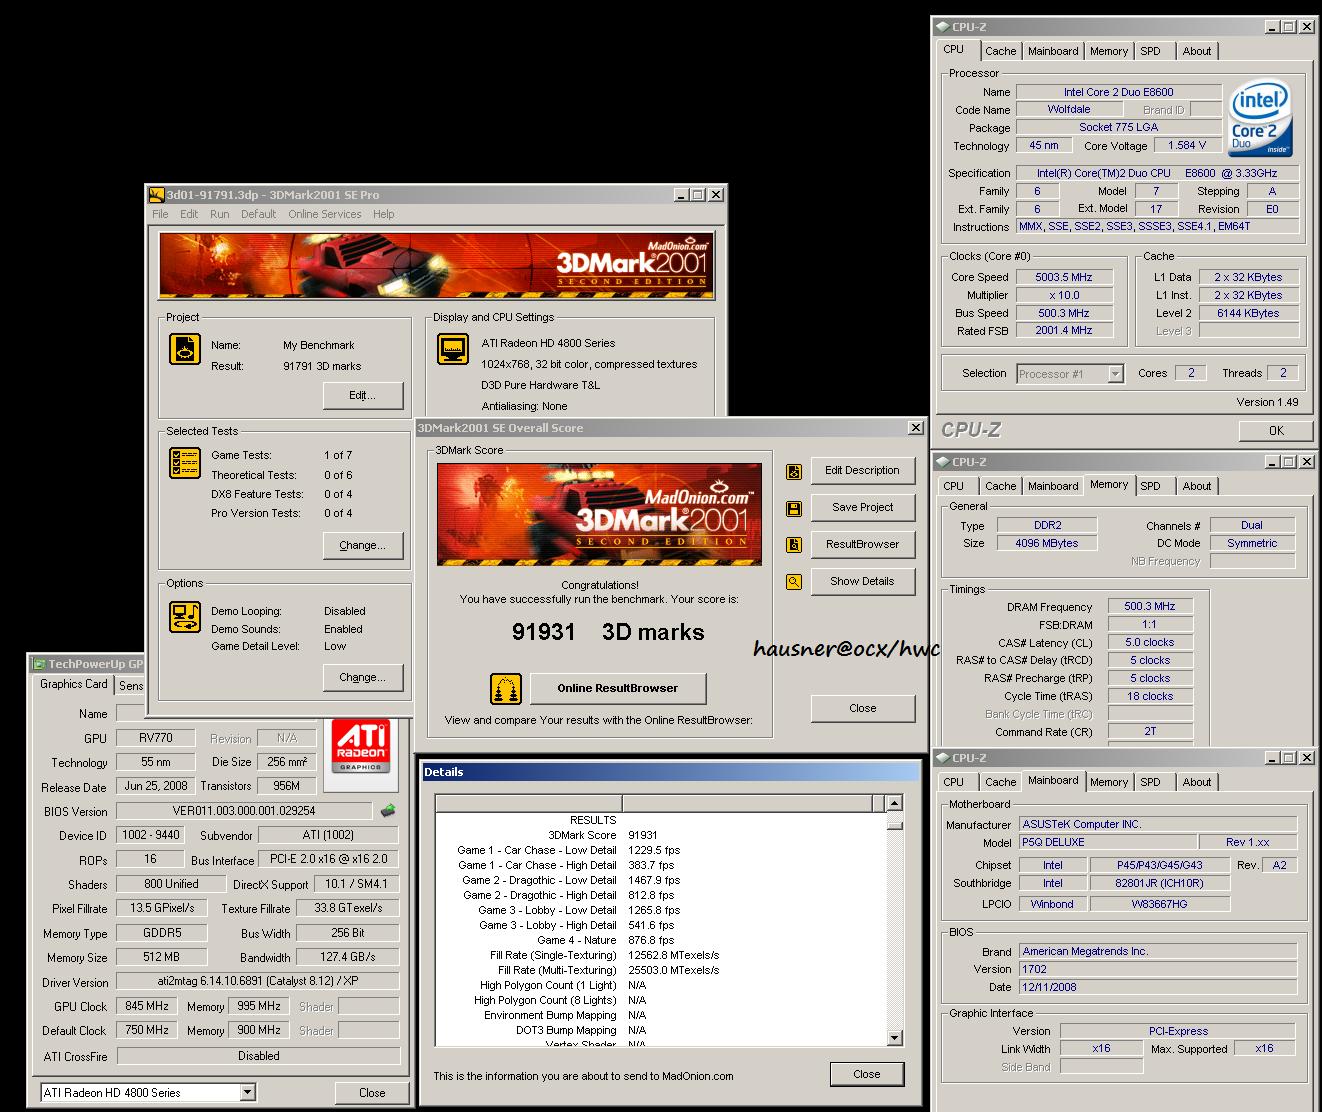Click the GPU-Z BIOS save chip icon
Screen dimensions: 1322x1112
pyautogui.click(x=388, y=811)
